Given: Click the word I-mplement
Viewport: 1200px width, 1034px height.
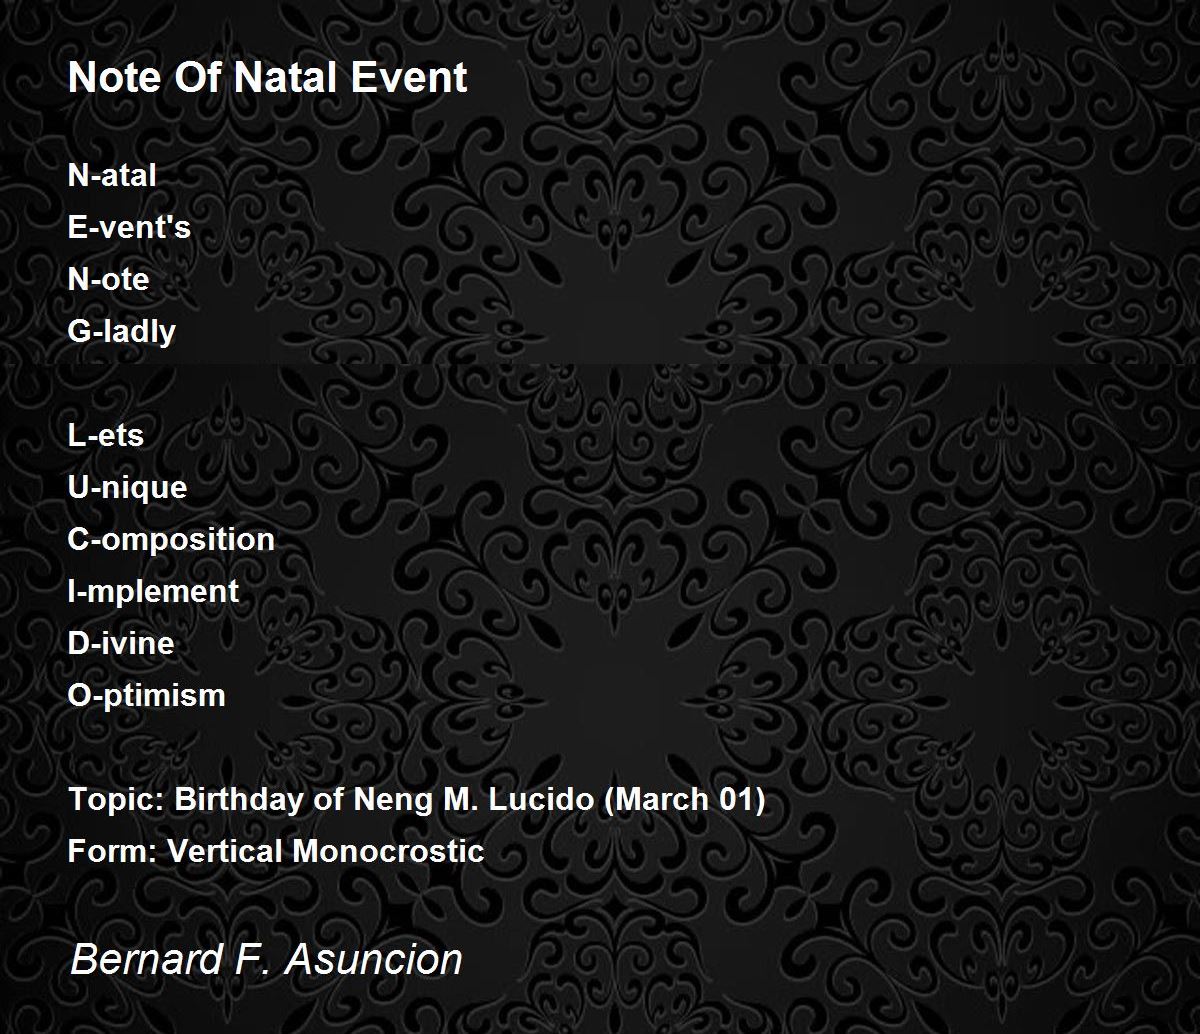Looking at the screenshot, I should [153, 591].
